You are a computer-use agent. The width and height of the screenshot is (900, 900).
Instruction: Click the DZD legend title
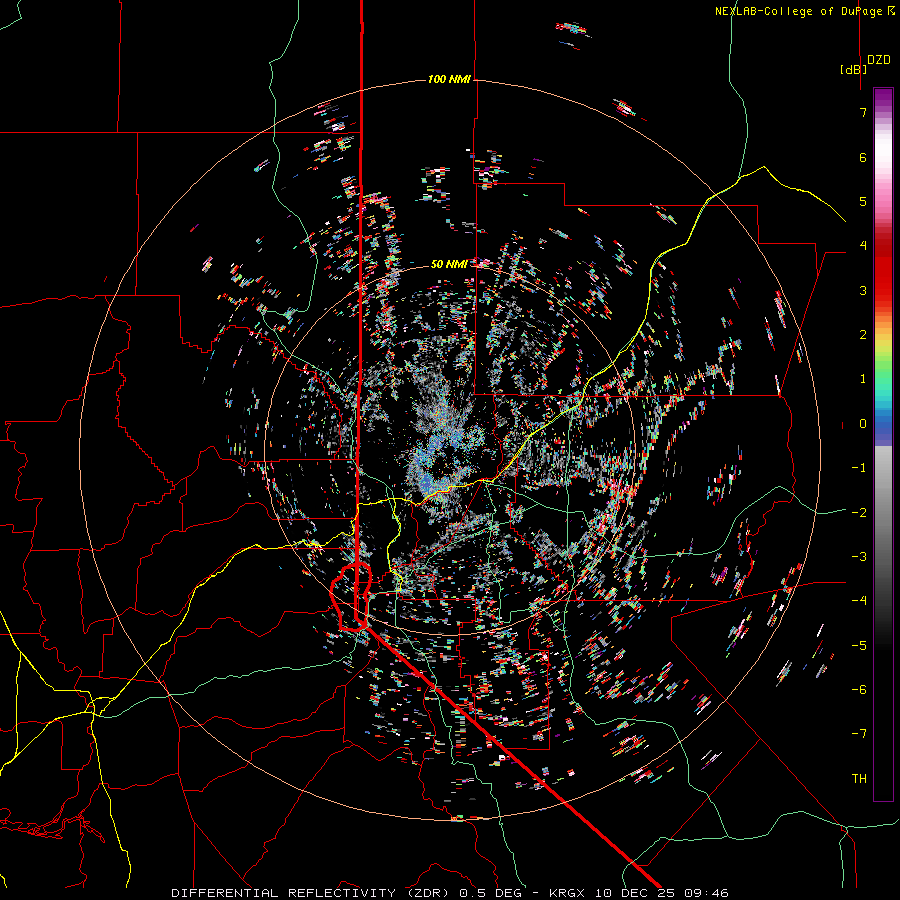pos(879,60)
